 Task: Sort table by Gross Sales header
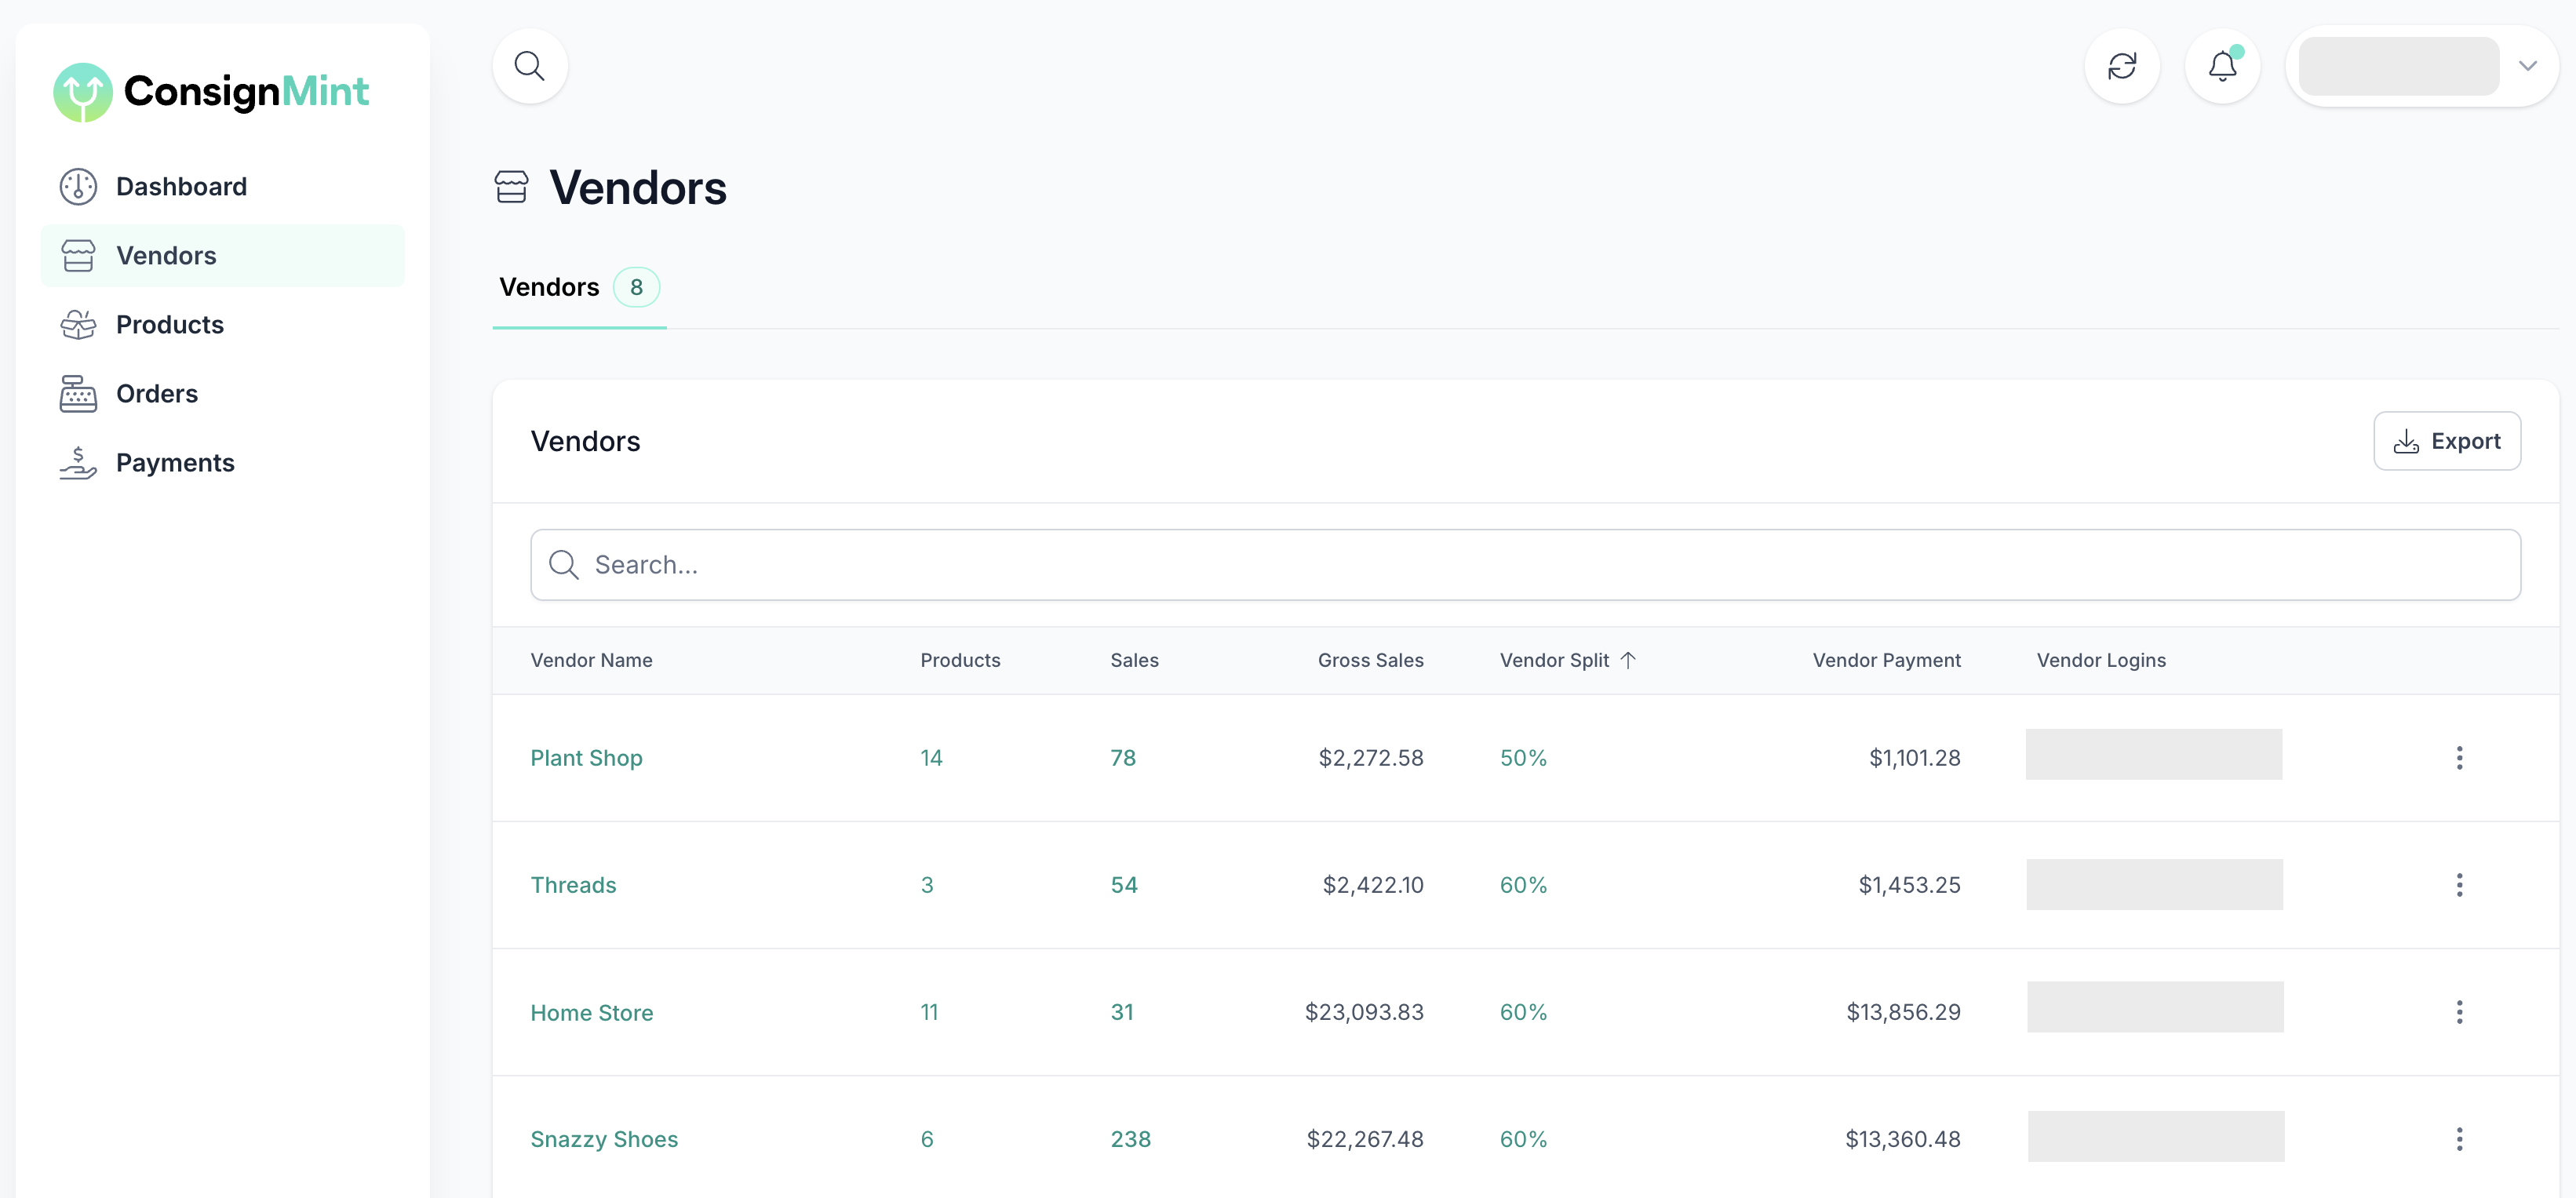point(1370,660)
